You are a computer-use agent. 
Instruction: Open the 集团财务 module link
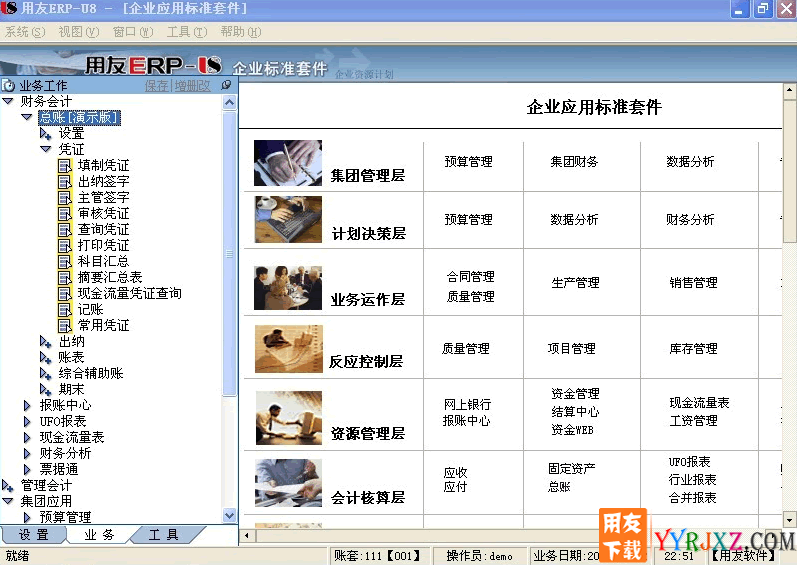click(574, 162)
